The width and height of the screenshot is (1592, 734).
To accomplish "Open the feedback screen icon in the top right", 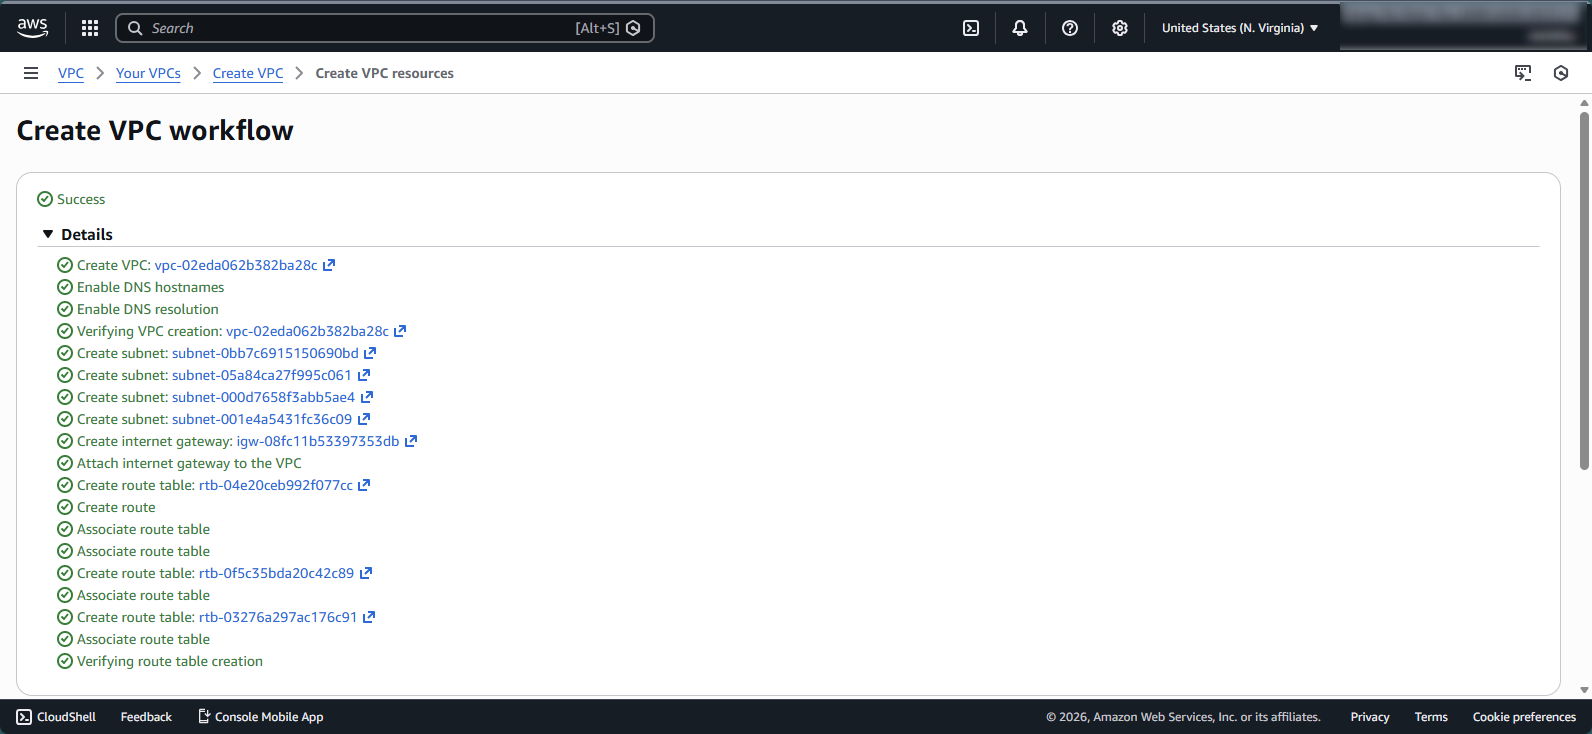I will coord(1523,73).
